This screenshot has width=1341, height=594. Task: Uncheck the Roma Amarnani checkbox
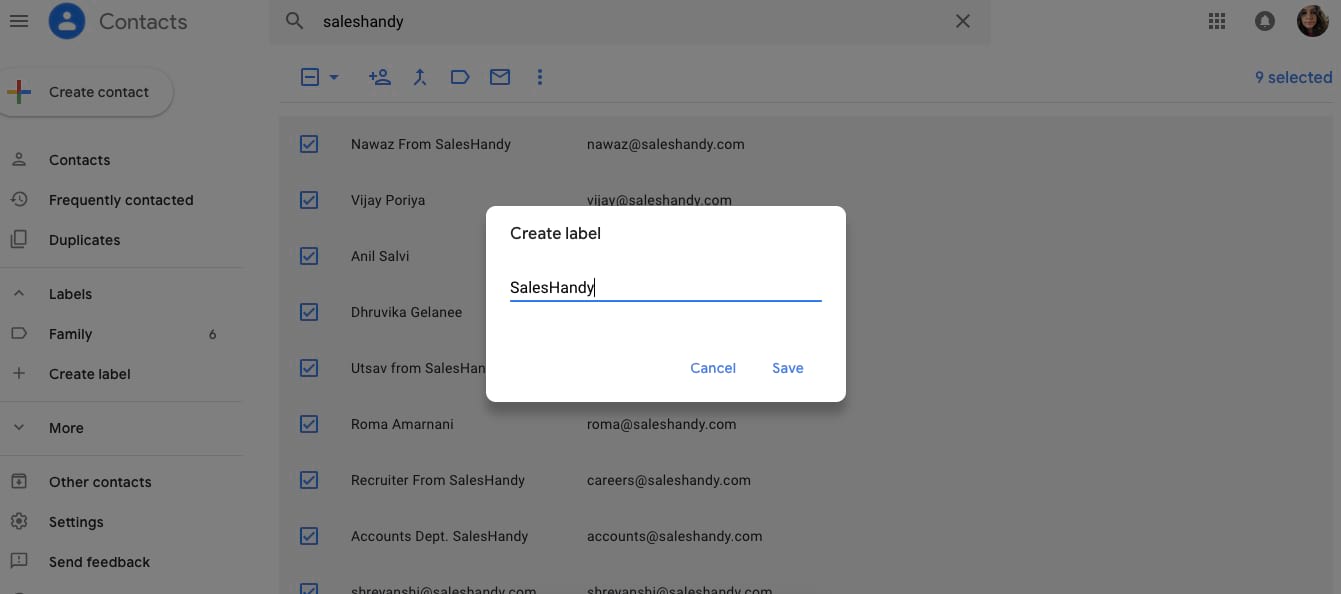pos(309,424)
